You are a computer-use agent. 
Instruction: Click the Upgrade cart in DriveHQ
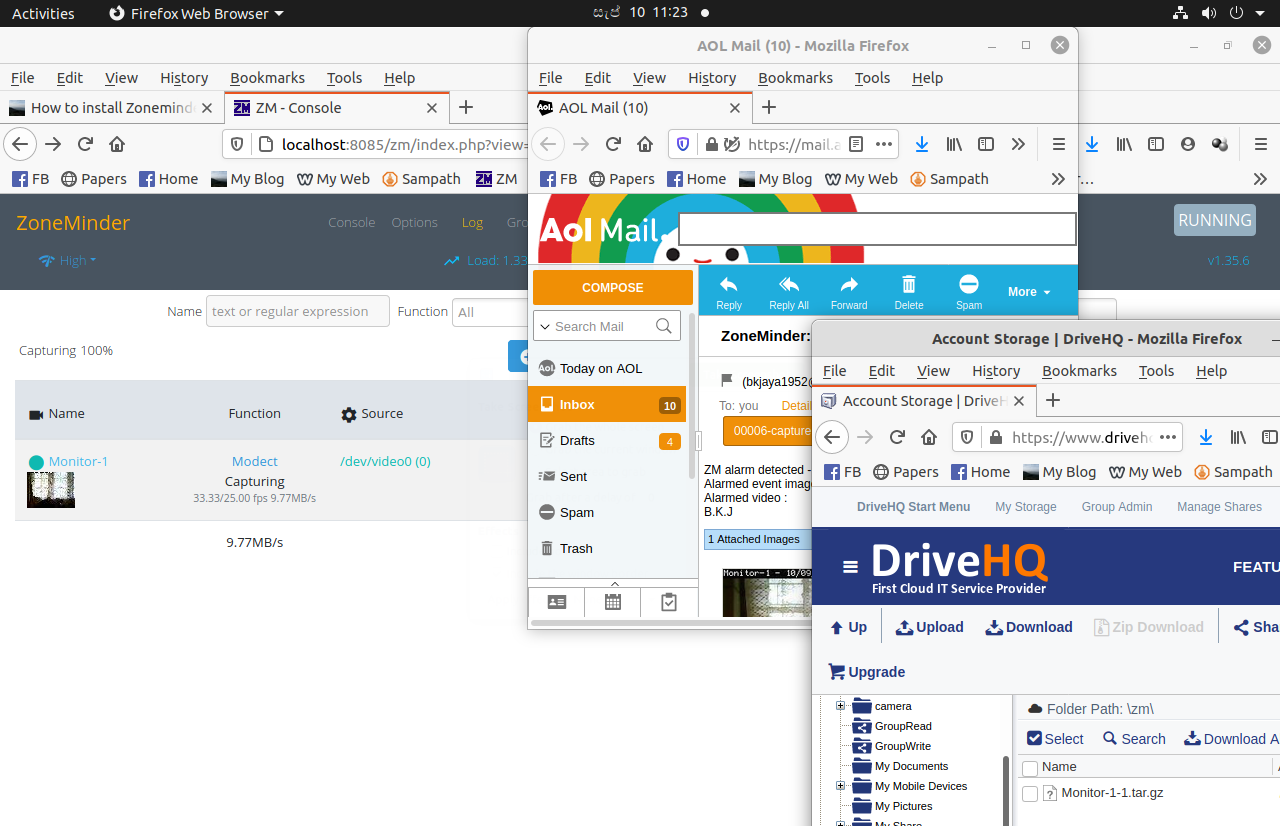pyautogui.click(x=867, y=672)
